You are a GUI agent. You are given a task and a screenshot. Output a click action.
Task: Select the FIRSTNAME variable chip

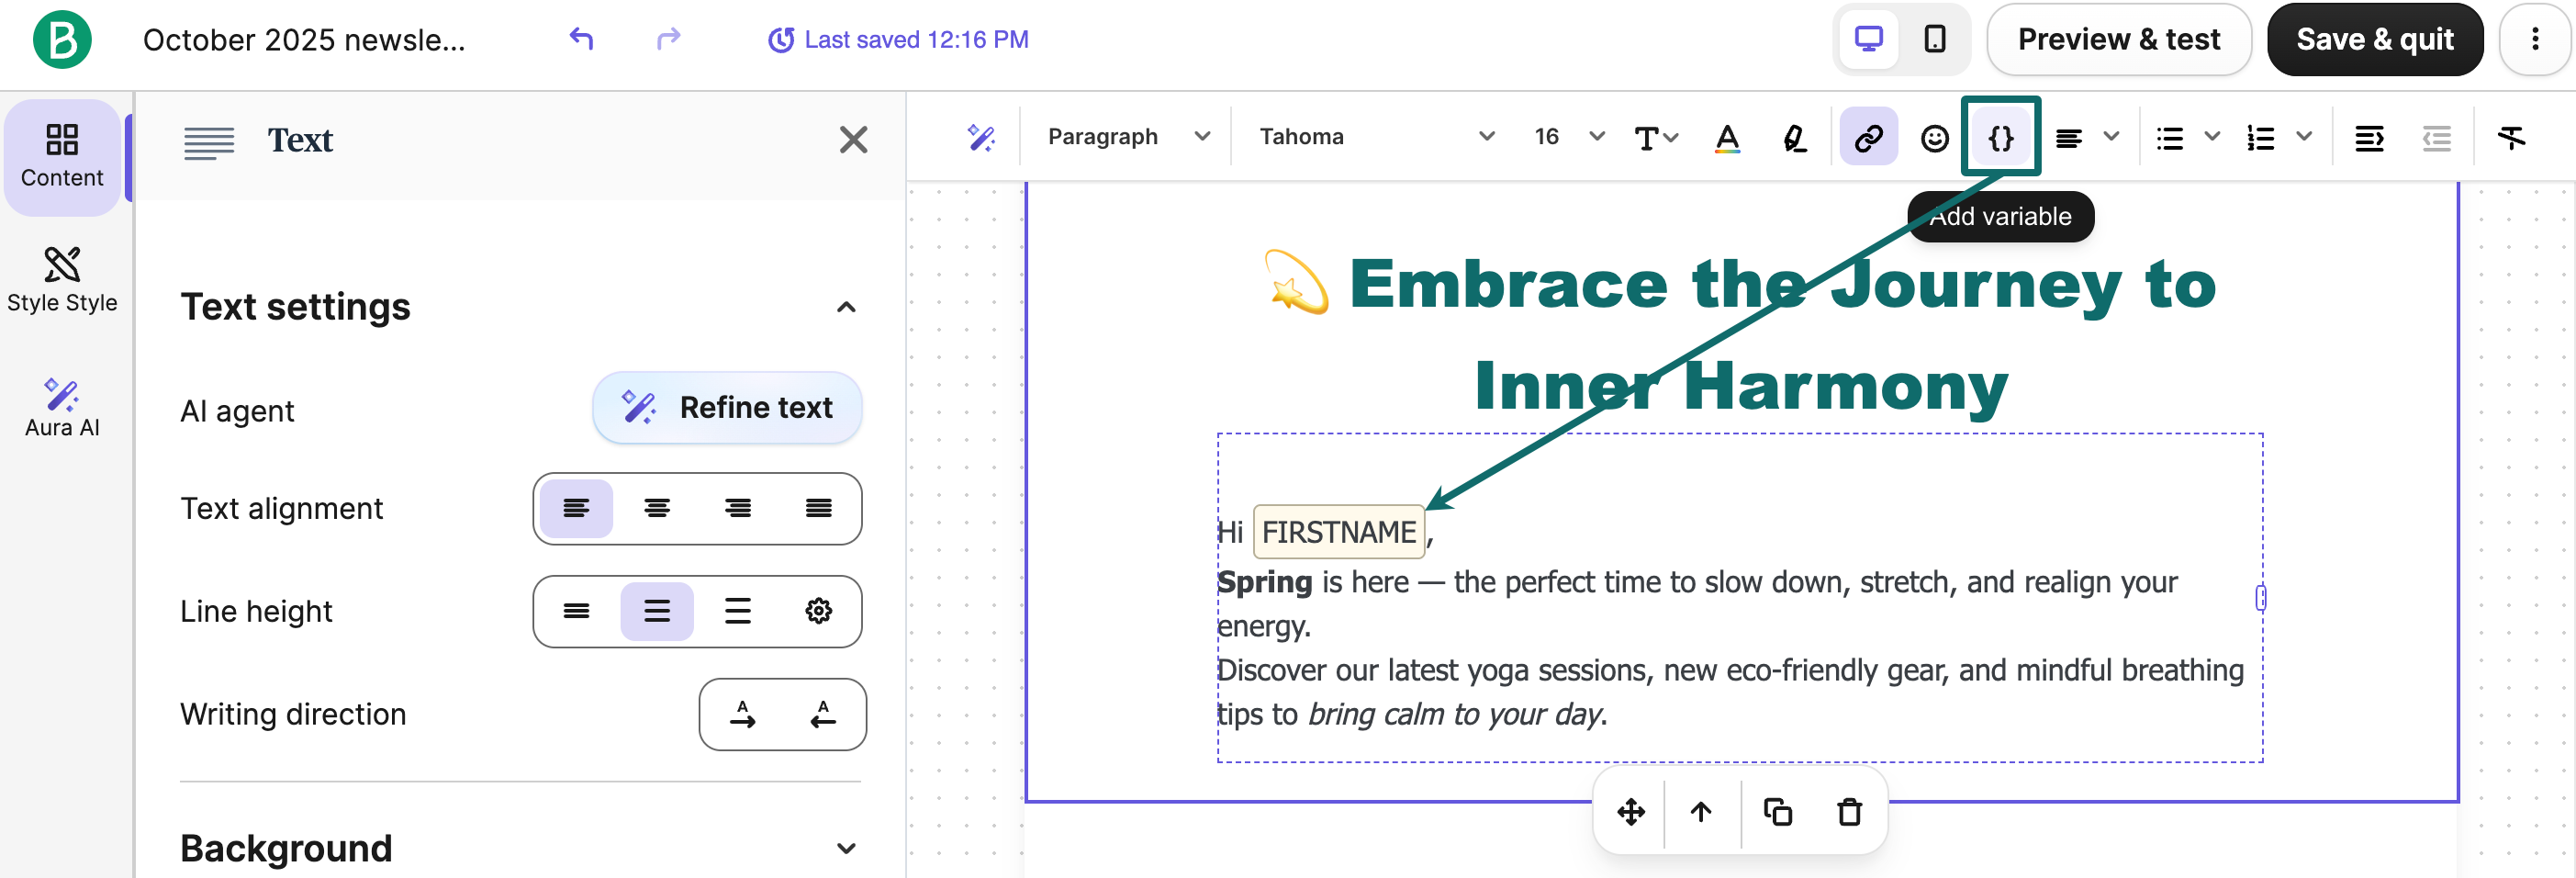click(x=1340, y=531)
